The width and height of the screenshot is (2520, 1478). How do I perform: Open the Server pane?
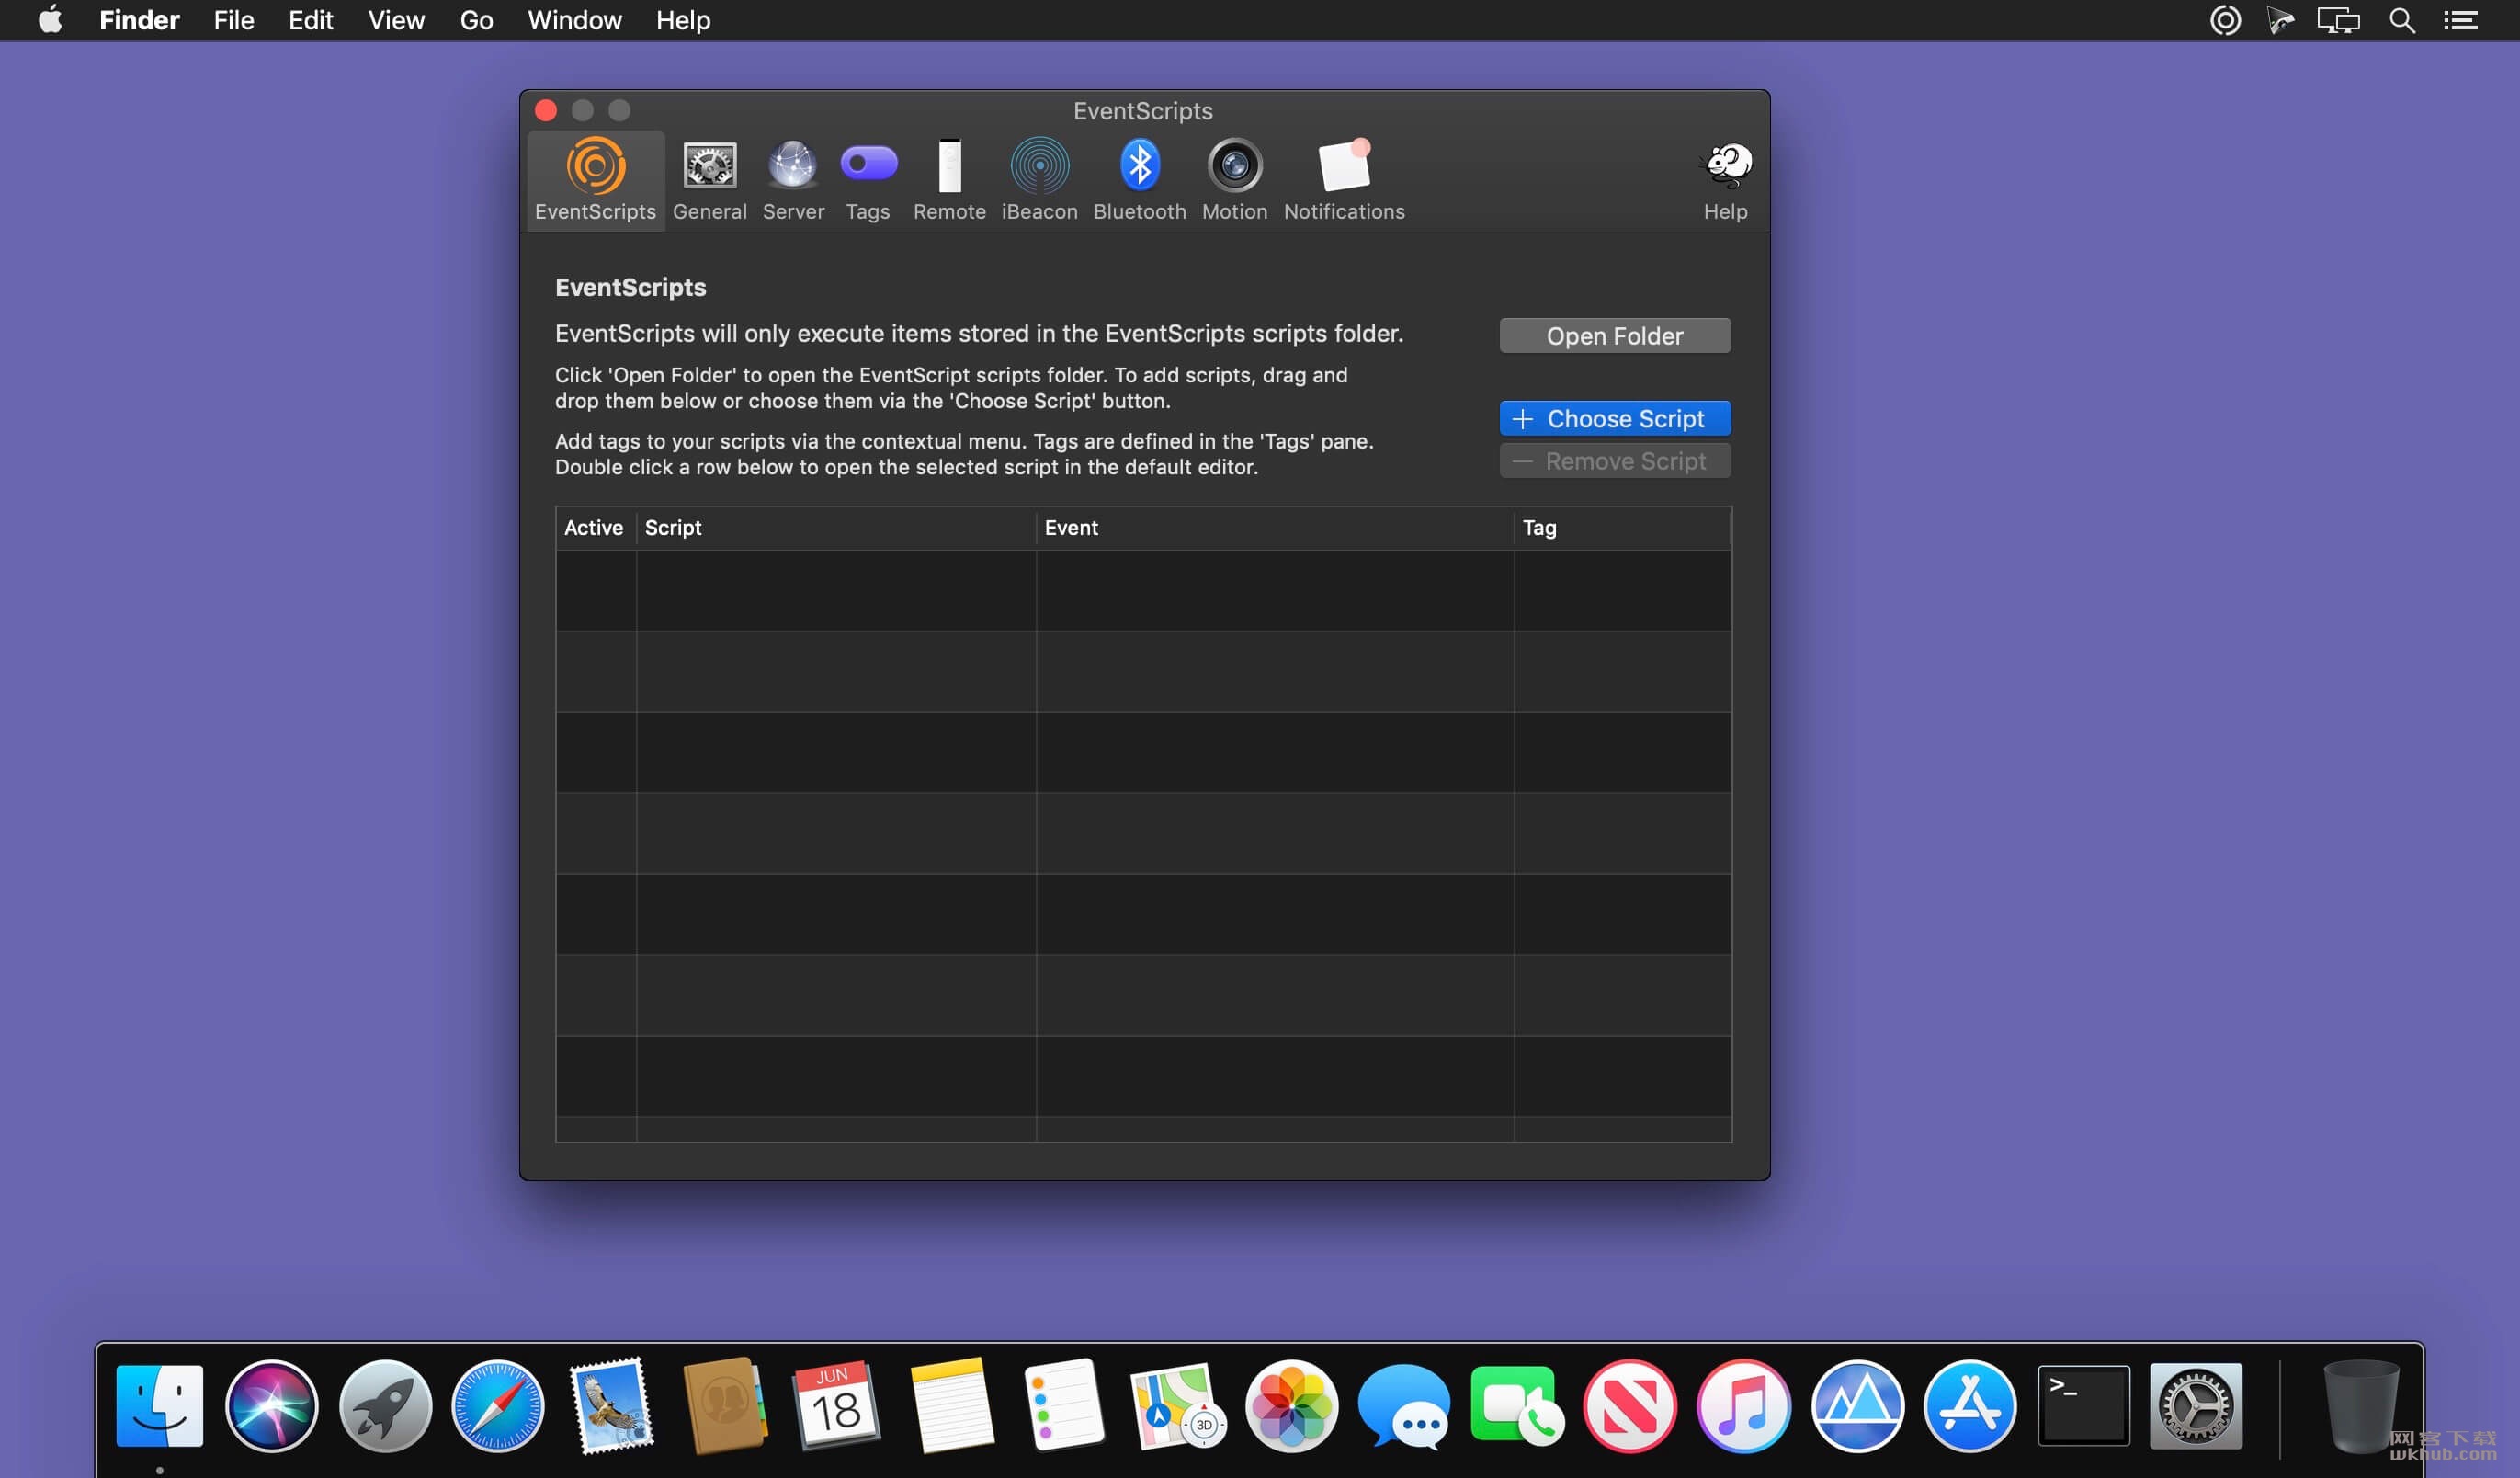pos(793,180)
